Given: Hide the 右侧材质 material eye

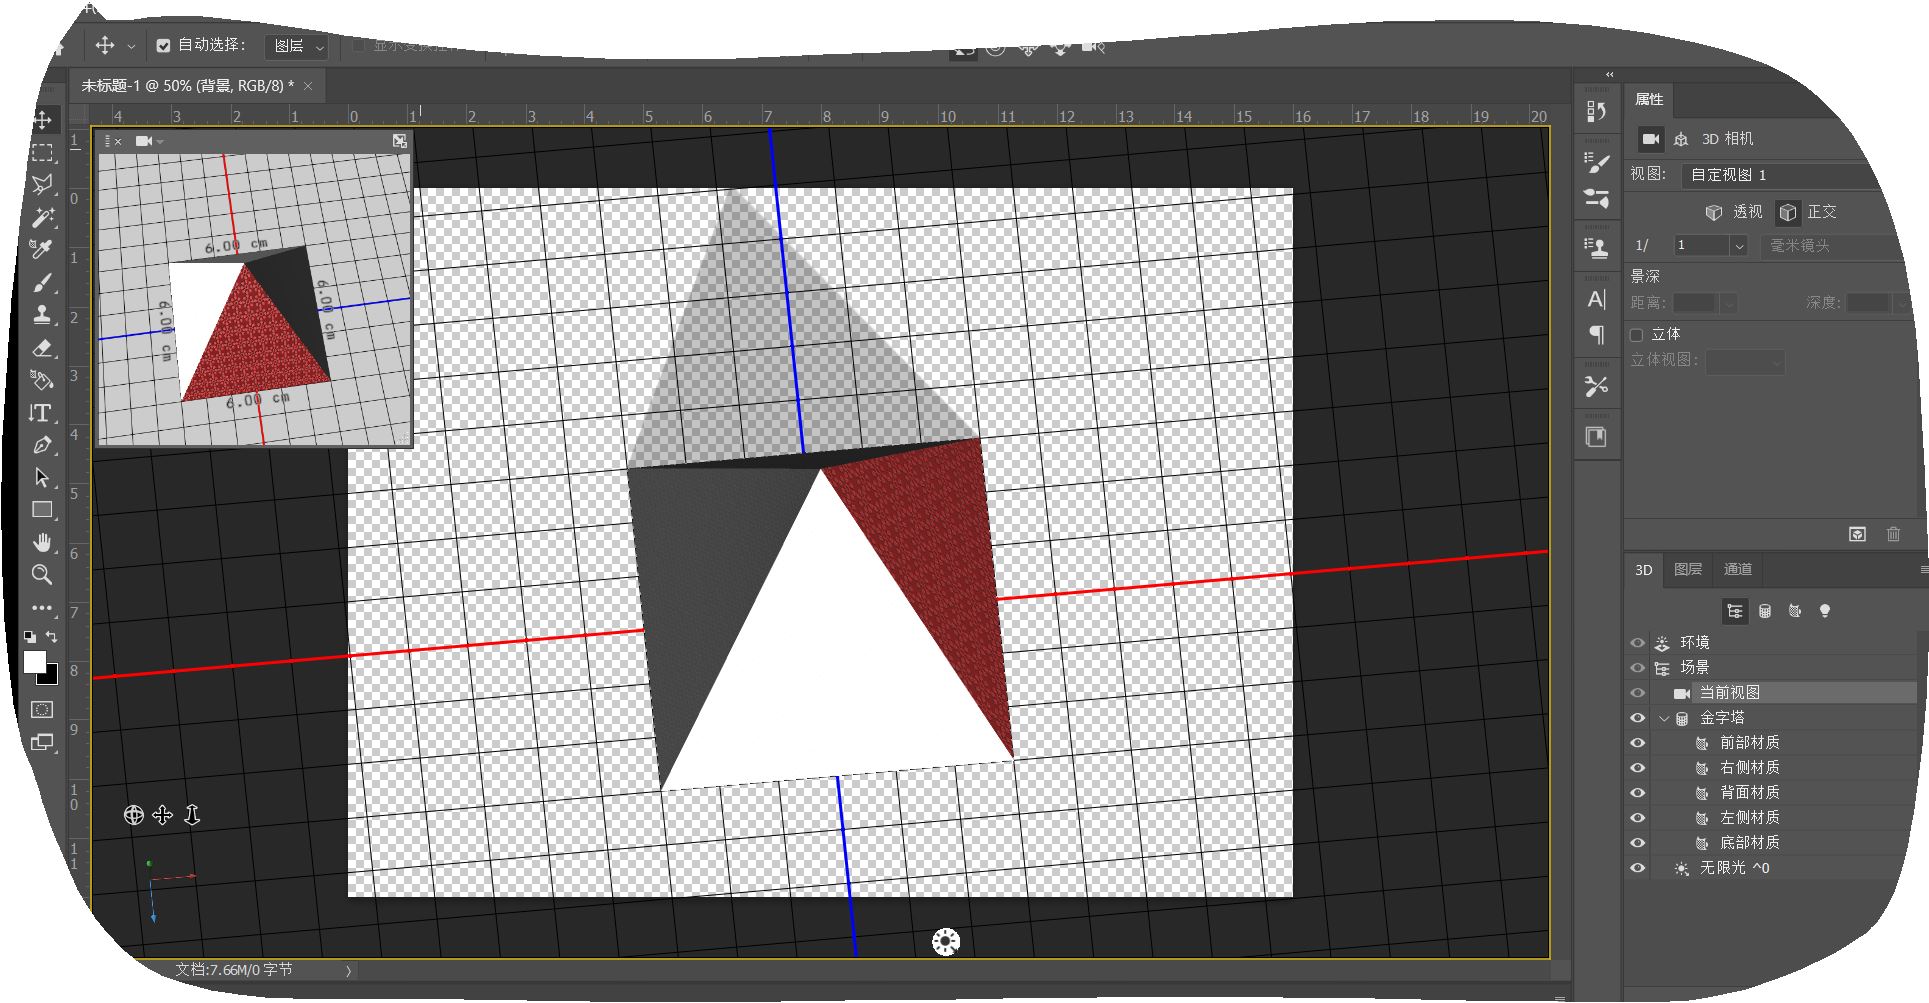Looking at the screenshot, I should pyautogui.click(x=1637, y=768).
